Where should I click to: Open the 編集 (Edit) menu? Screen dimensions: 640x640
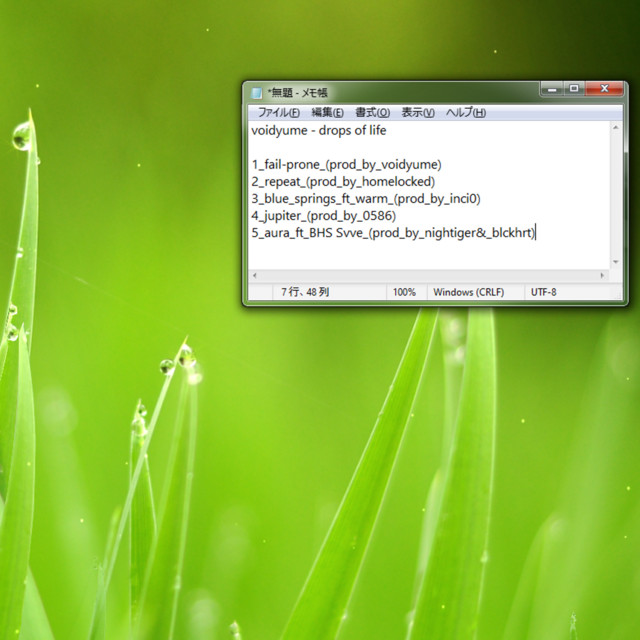coord(327,112)
